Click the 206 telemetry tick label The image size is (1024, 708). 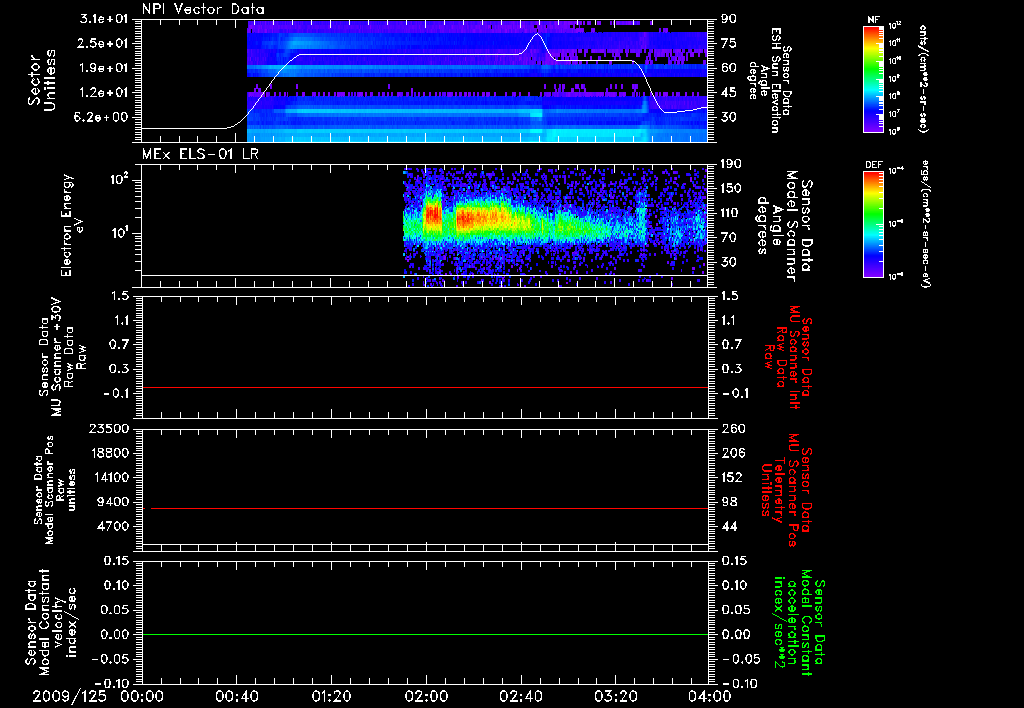click(732, 453)
